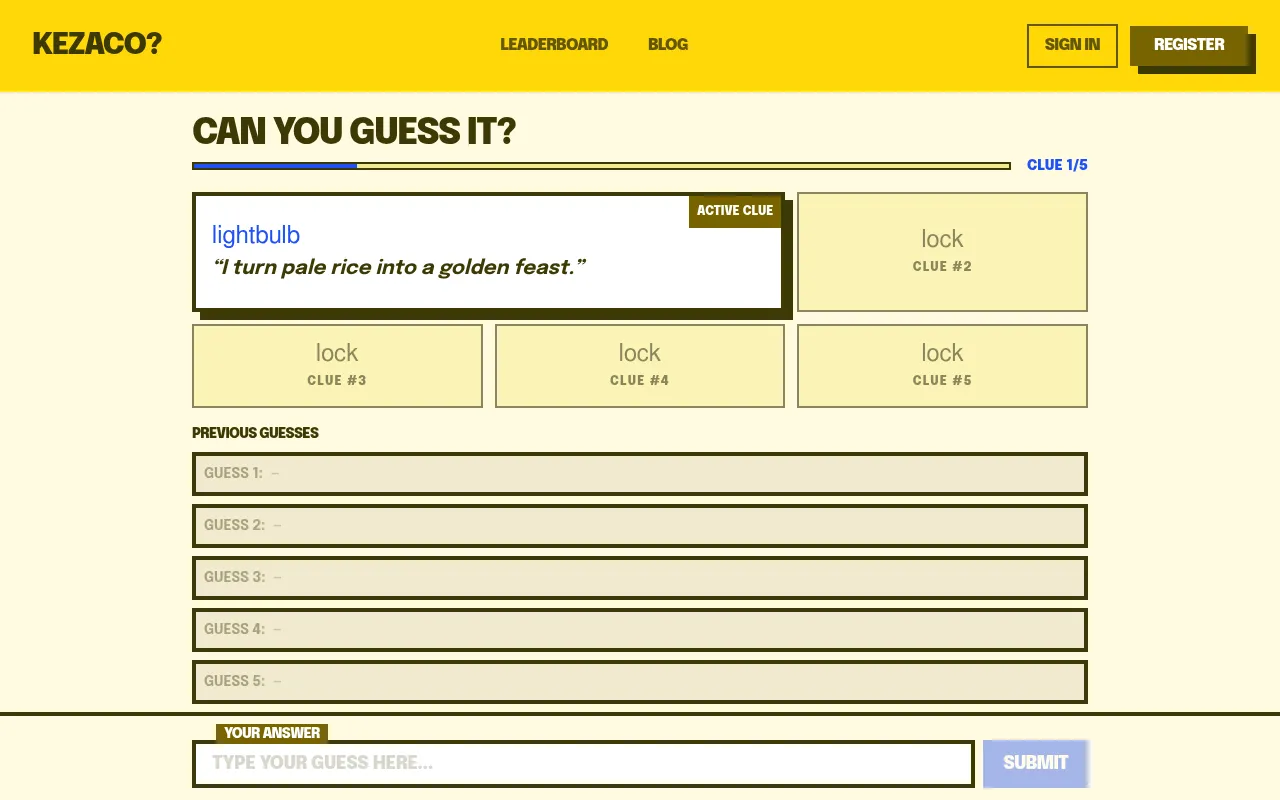This screenshot has width=1280, height=800.
Task: Click the 'CLUE #2' label
Action: pyautogui.click(x=942, y=267)
